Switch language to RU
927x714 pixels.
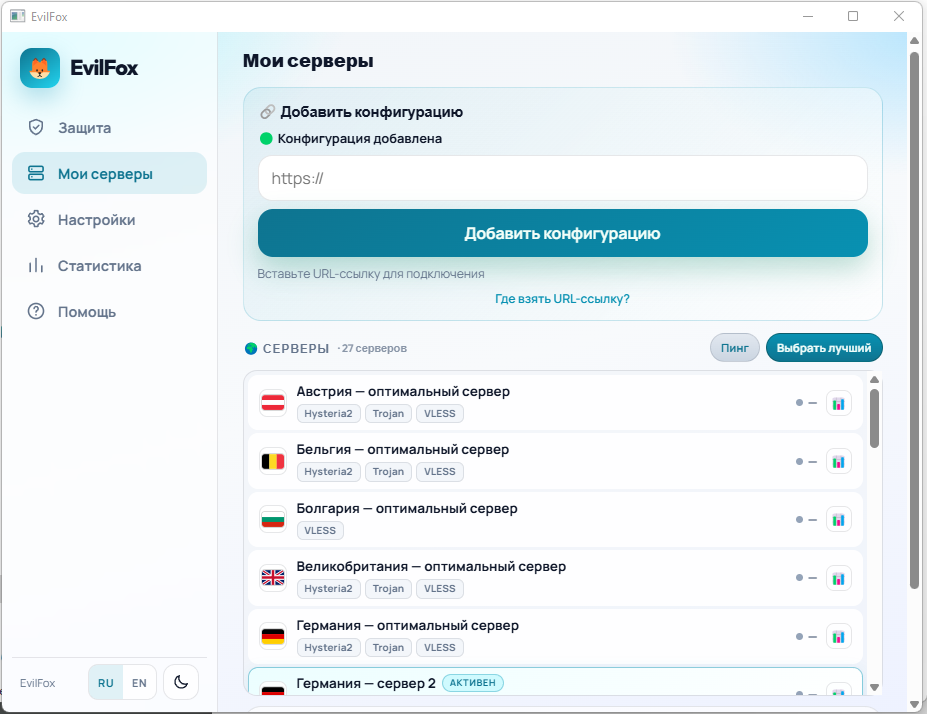(106, 683)
